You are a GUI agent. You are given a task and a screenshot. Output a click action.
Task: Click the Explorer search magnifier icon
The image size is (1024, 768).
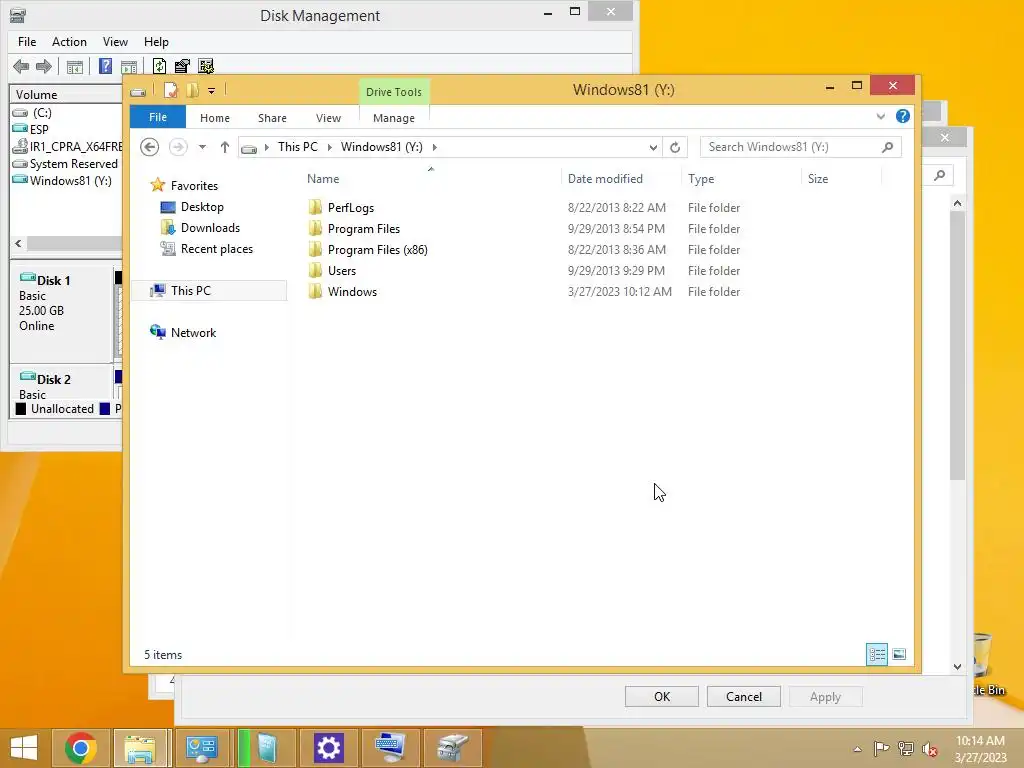[888, 148]
